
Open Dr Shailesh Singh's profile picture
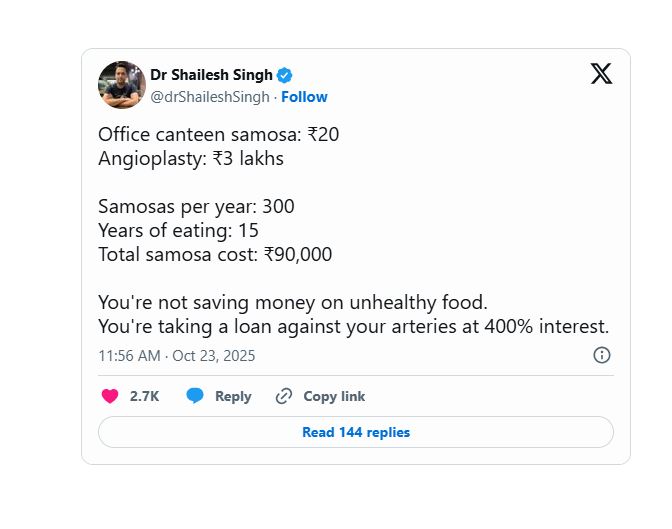(122, 85)
